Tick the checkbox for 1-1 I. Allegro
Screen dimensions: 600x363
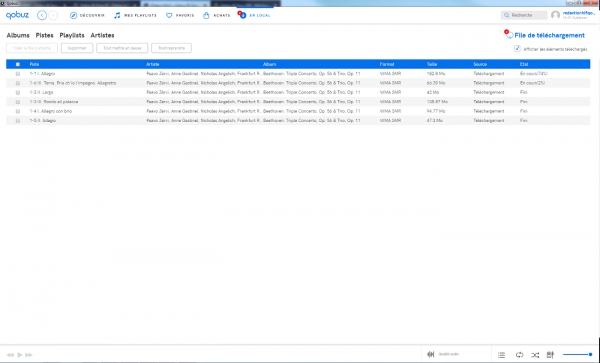(18, 73)
